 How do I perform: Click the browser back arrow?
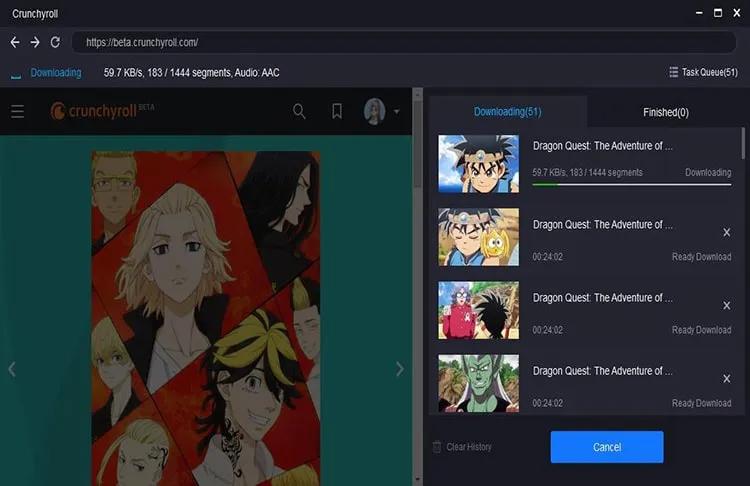14,42
